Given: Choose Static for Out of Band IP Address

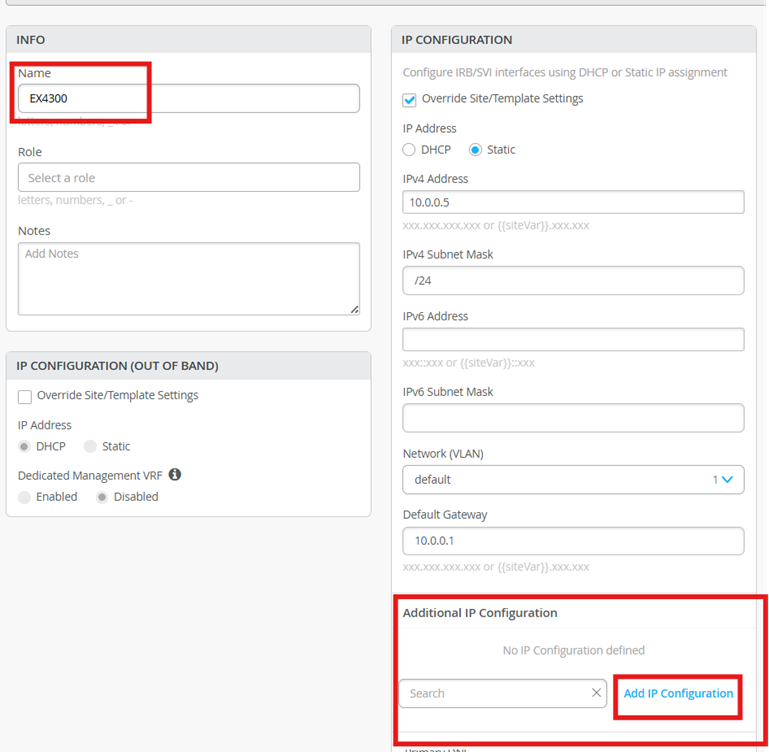Looking at the screenshot, I should [90, 447].
